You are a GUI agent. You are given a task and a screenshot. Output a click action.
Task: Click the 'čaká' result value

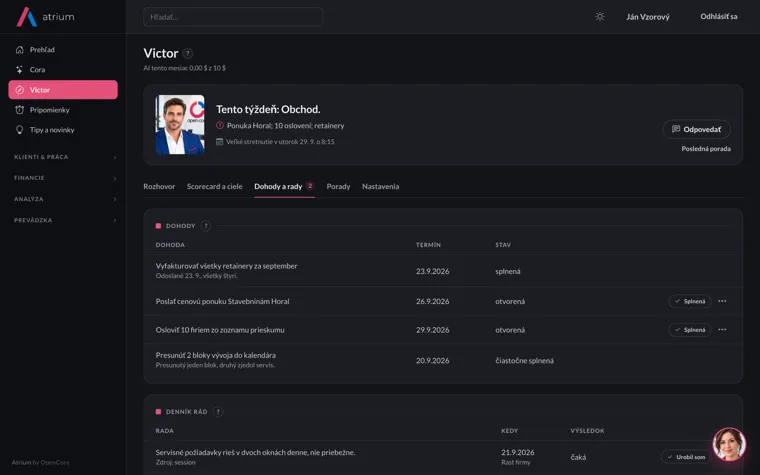[578, 457]
